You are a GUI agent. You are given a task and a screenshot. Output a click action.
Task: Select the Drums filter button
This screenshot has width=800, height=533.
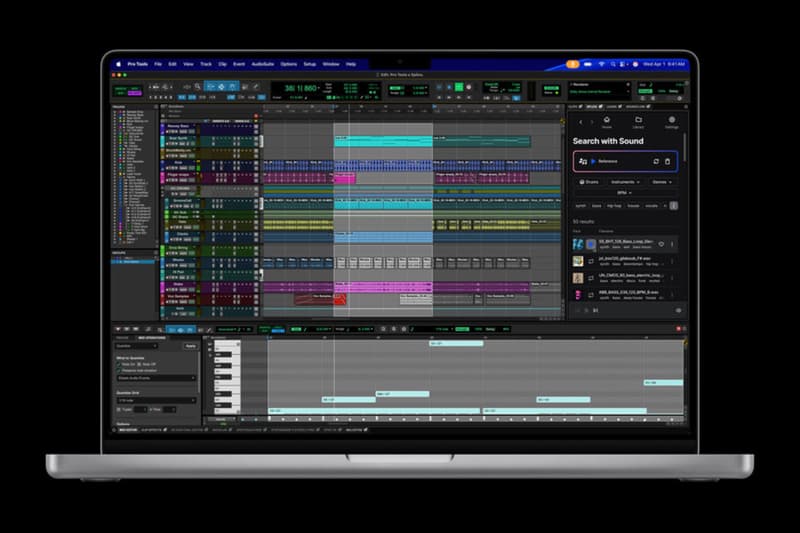589,183
